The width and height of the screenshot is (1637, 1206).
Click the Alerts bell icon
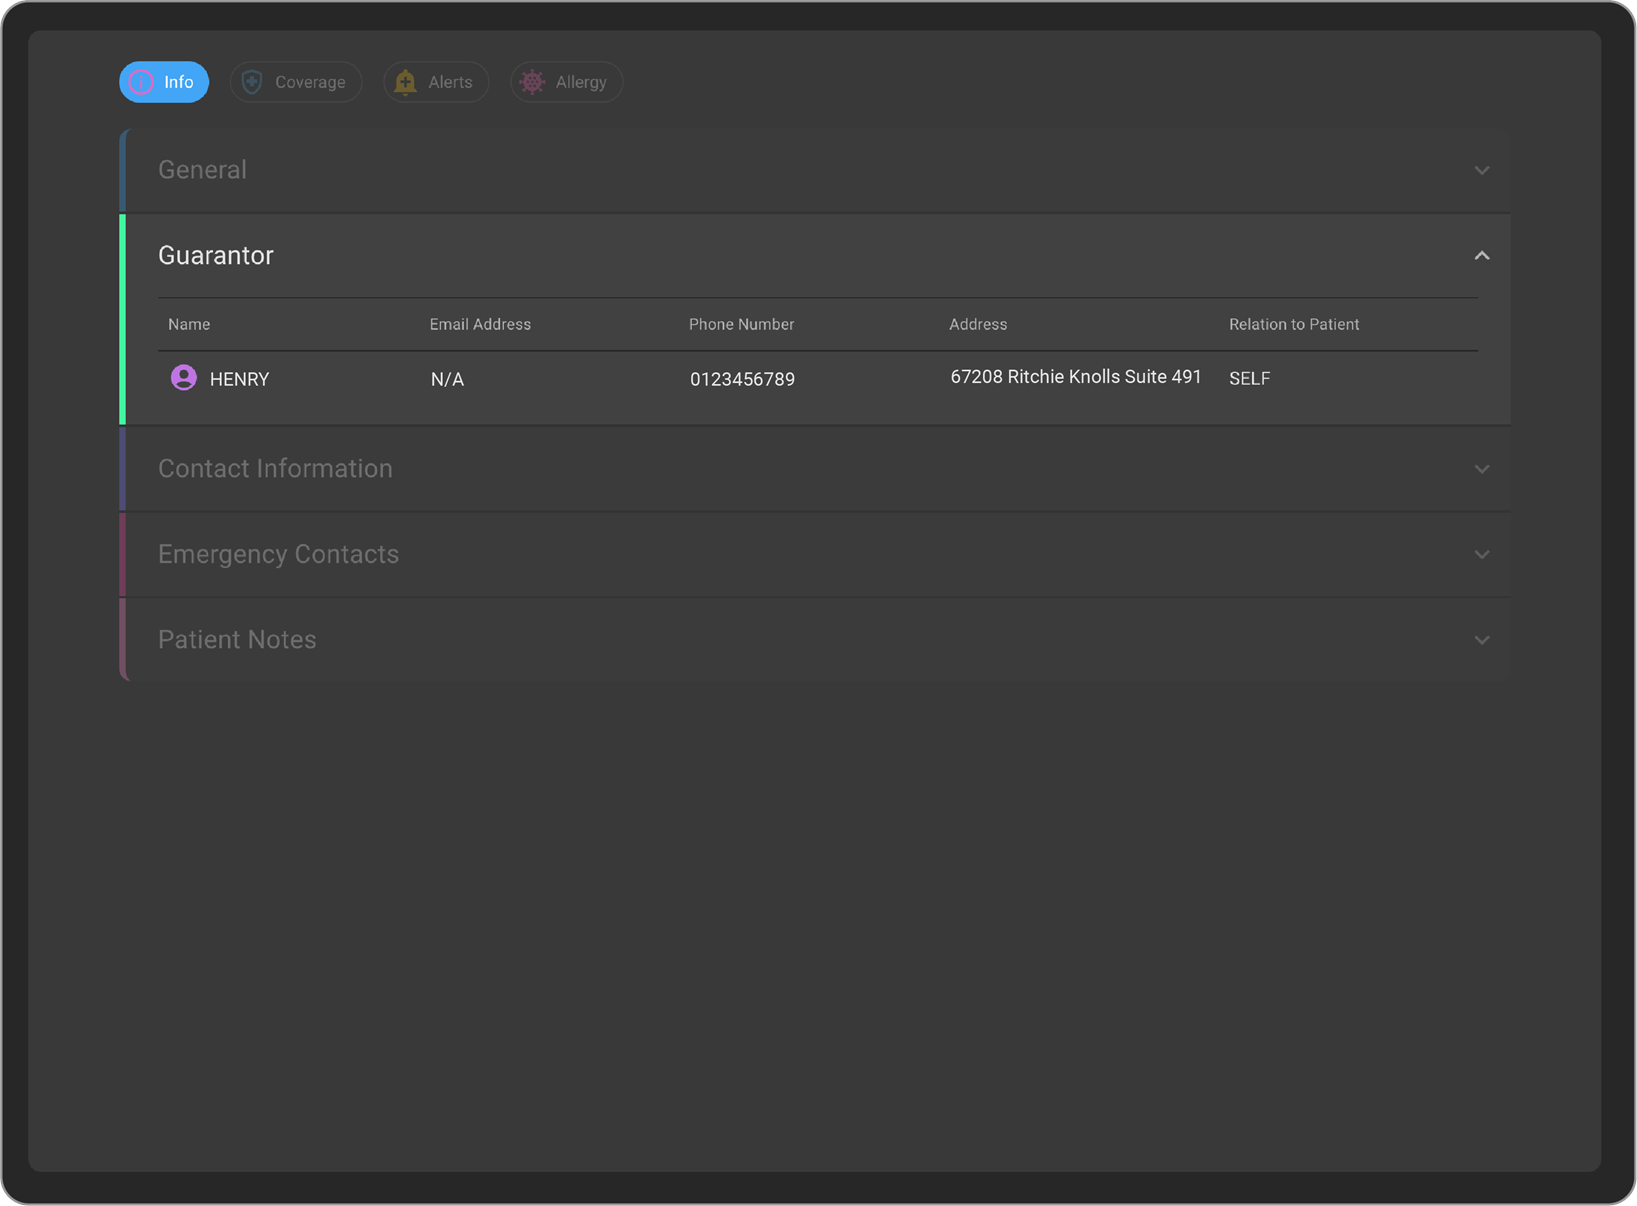[405, 82]
